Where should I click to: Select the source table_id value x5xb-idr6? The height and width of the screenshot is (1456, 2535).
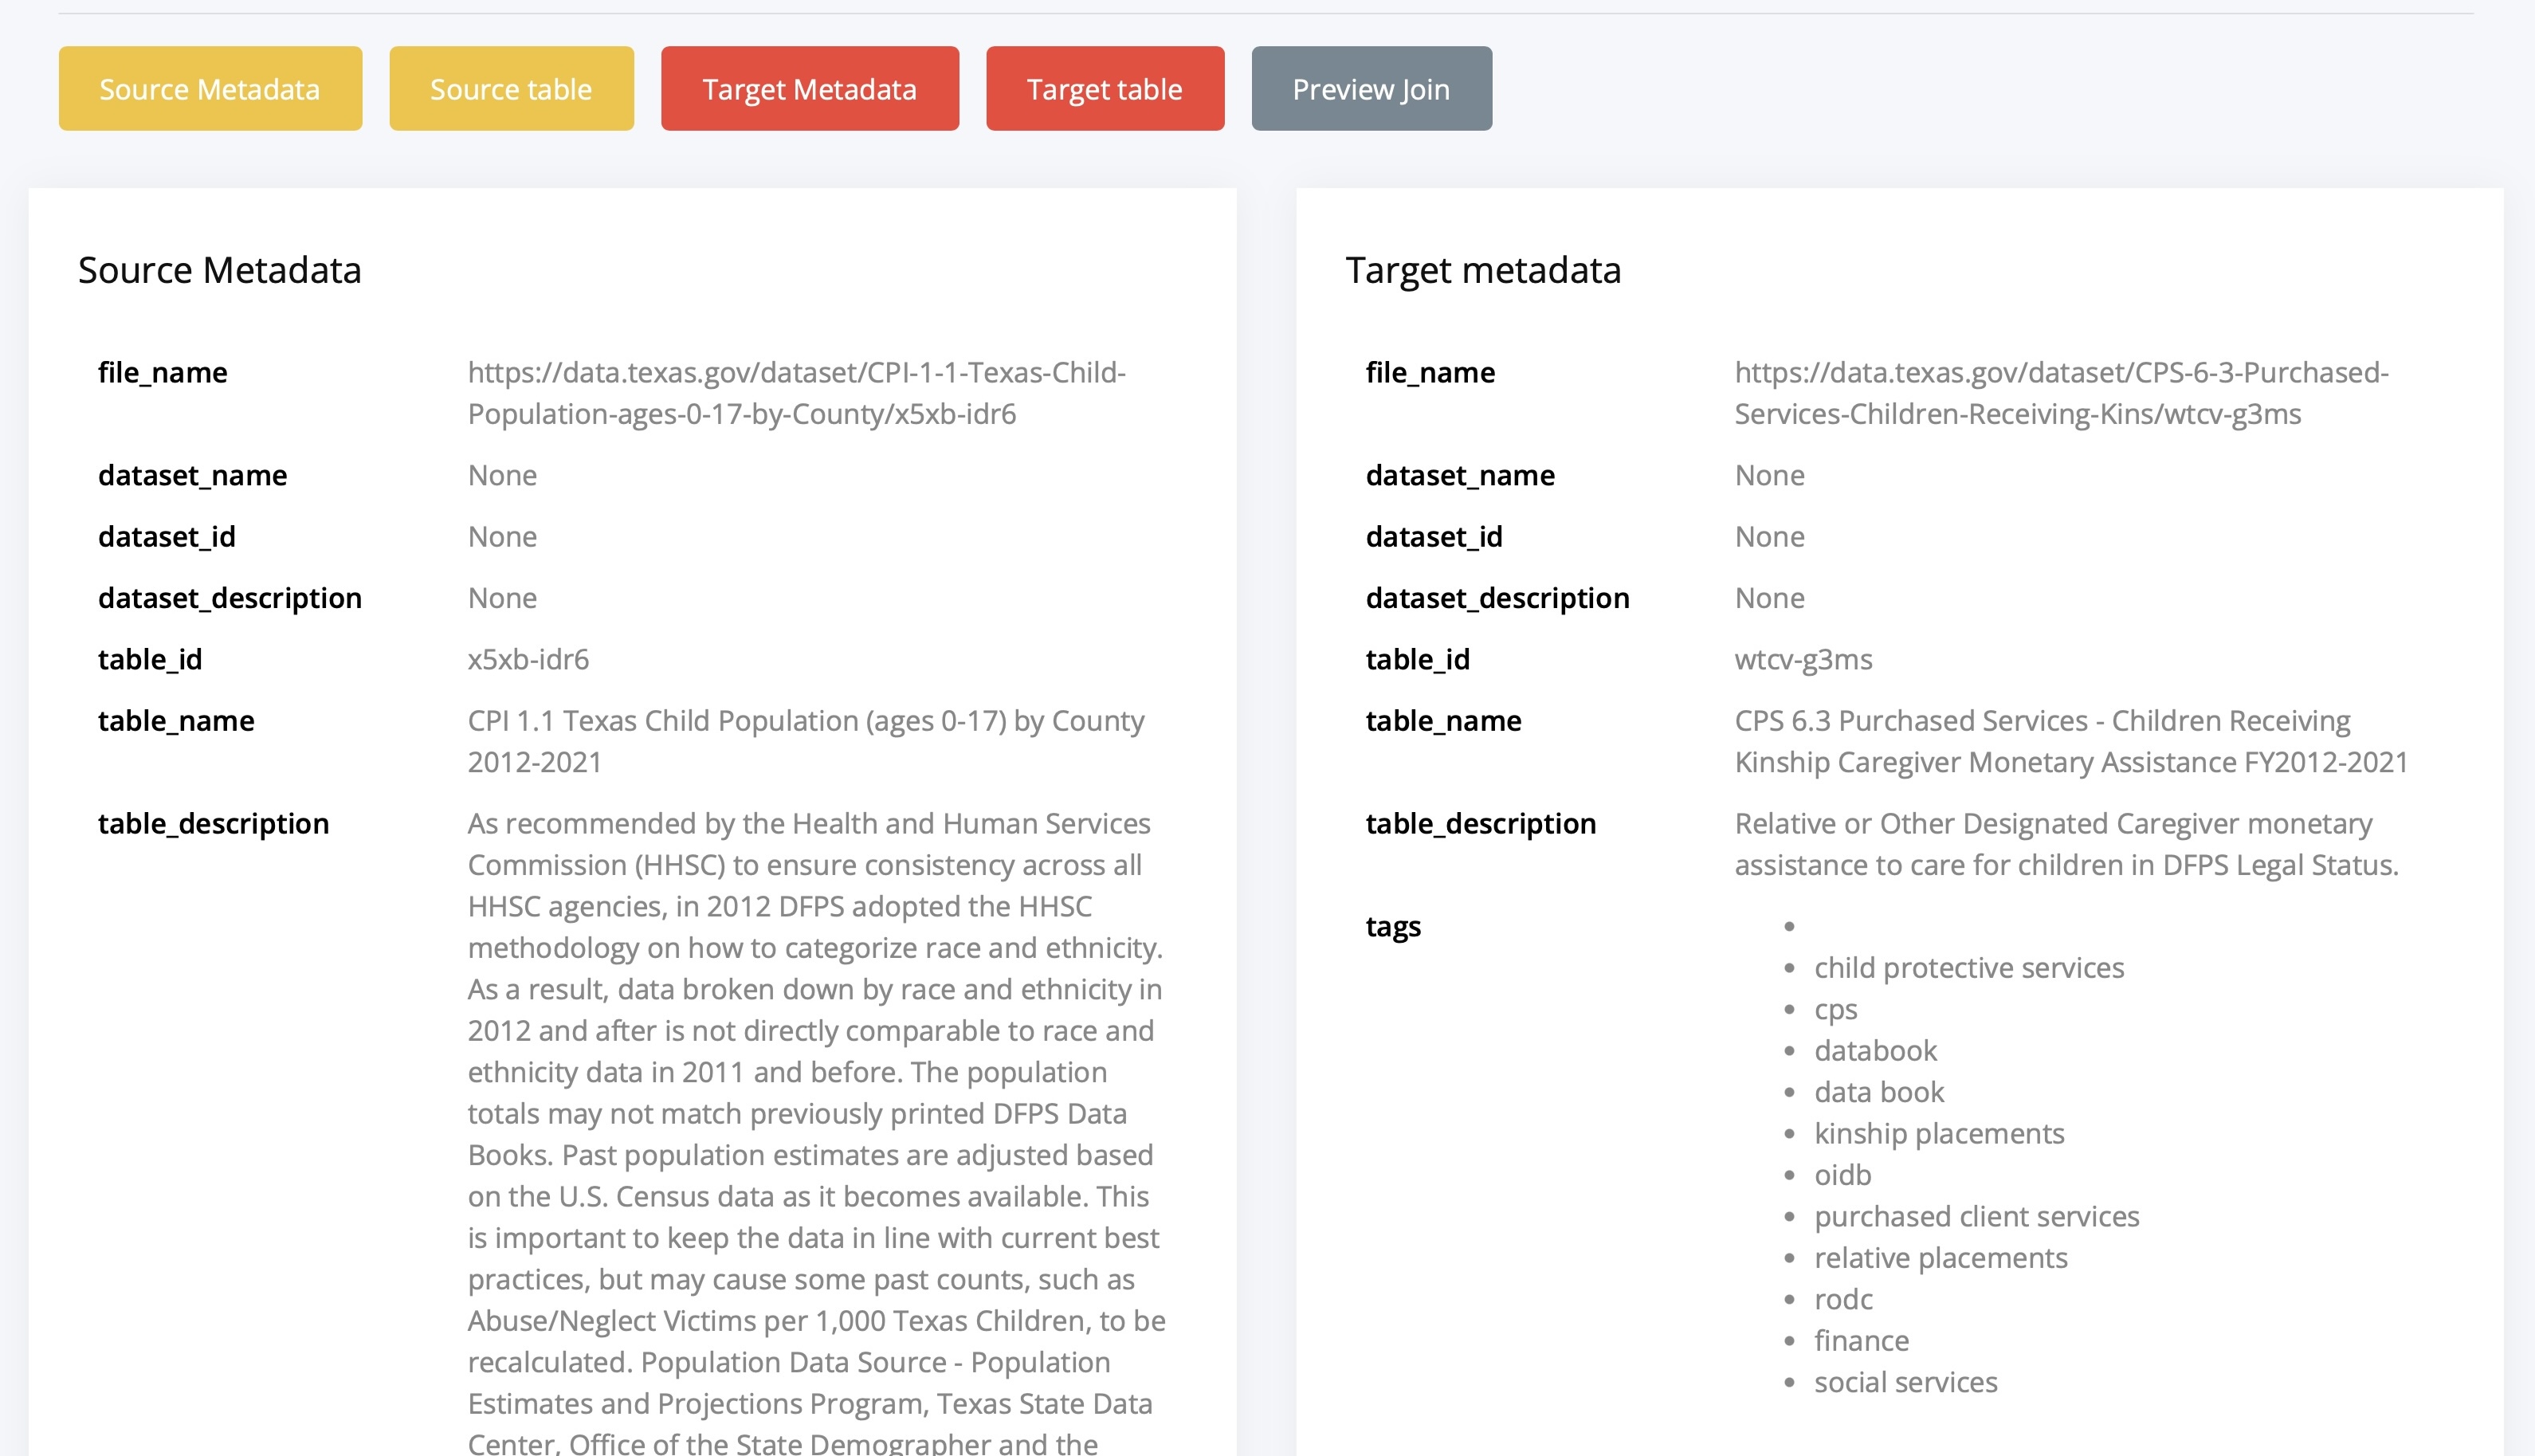528,660
